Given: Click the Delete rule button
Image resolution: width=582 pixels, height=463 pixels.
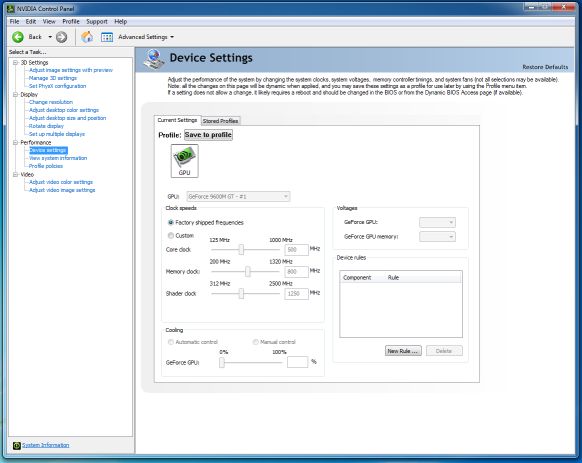Looking at the screenshot, I should 444,351.
